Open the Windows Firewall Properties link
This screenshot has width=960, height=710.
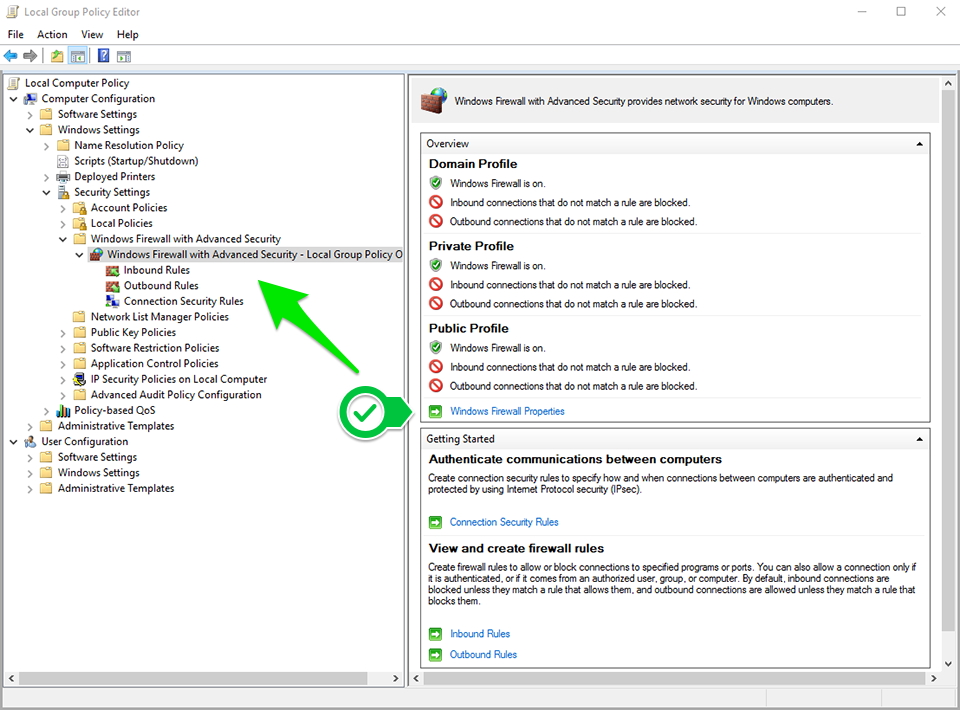507,411
